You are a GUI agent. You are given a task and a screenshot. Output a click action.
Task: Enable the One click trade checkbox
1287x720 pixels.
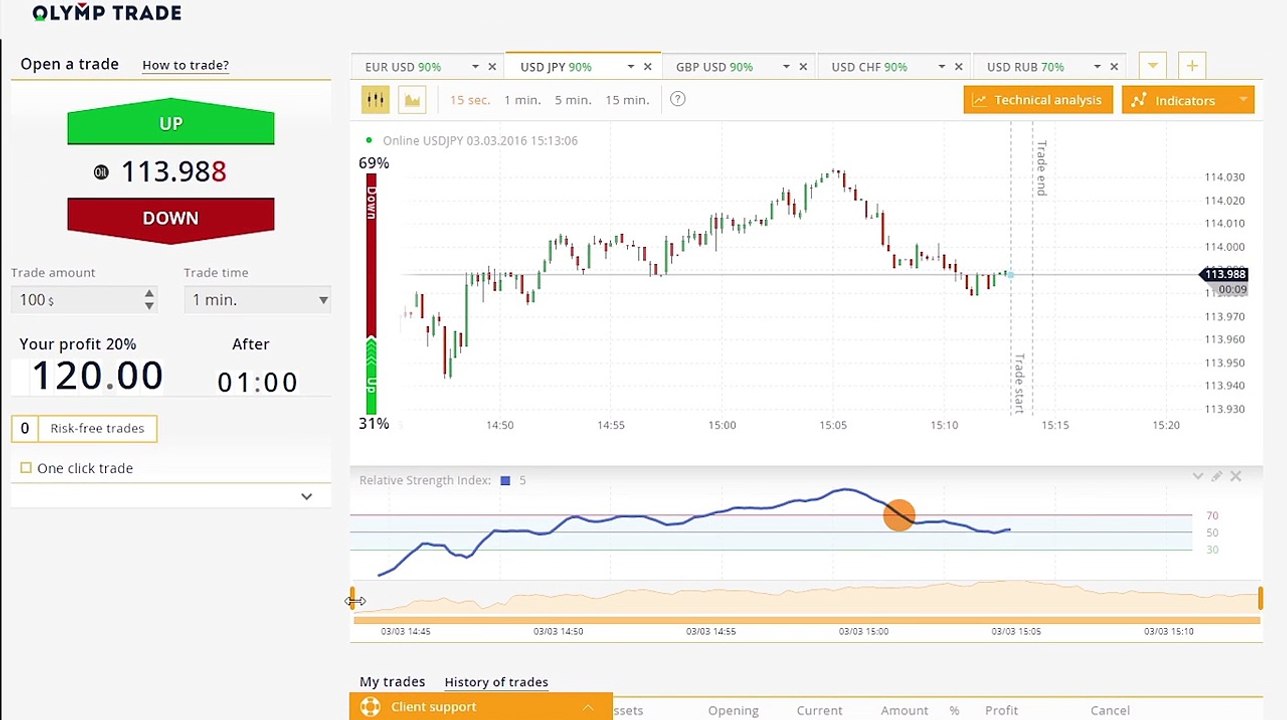[26, 468]
